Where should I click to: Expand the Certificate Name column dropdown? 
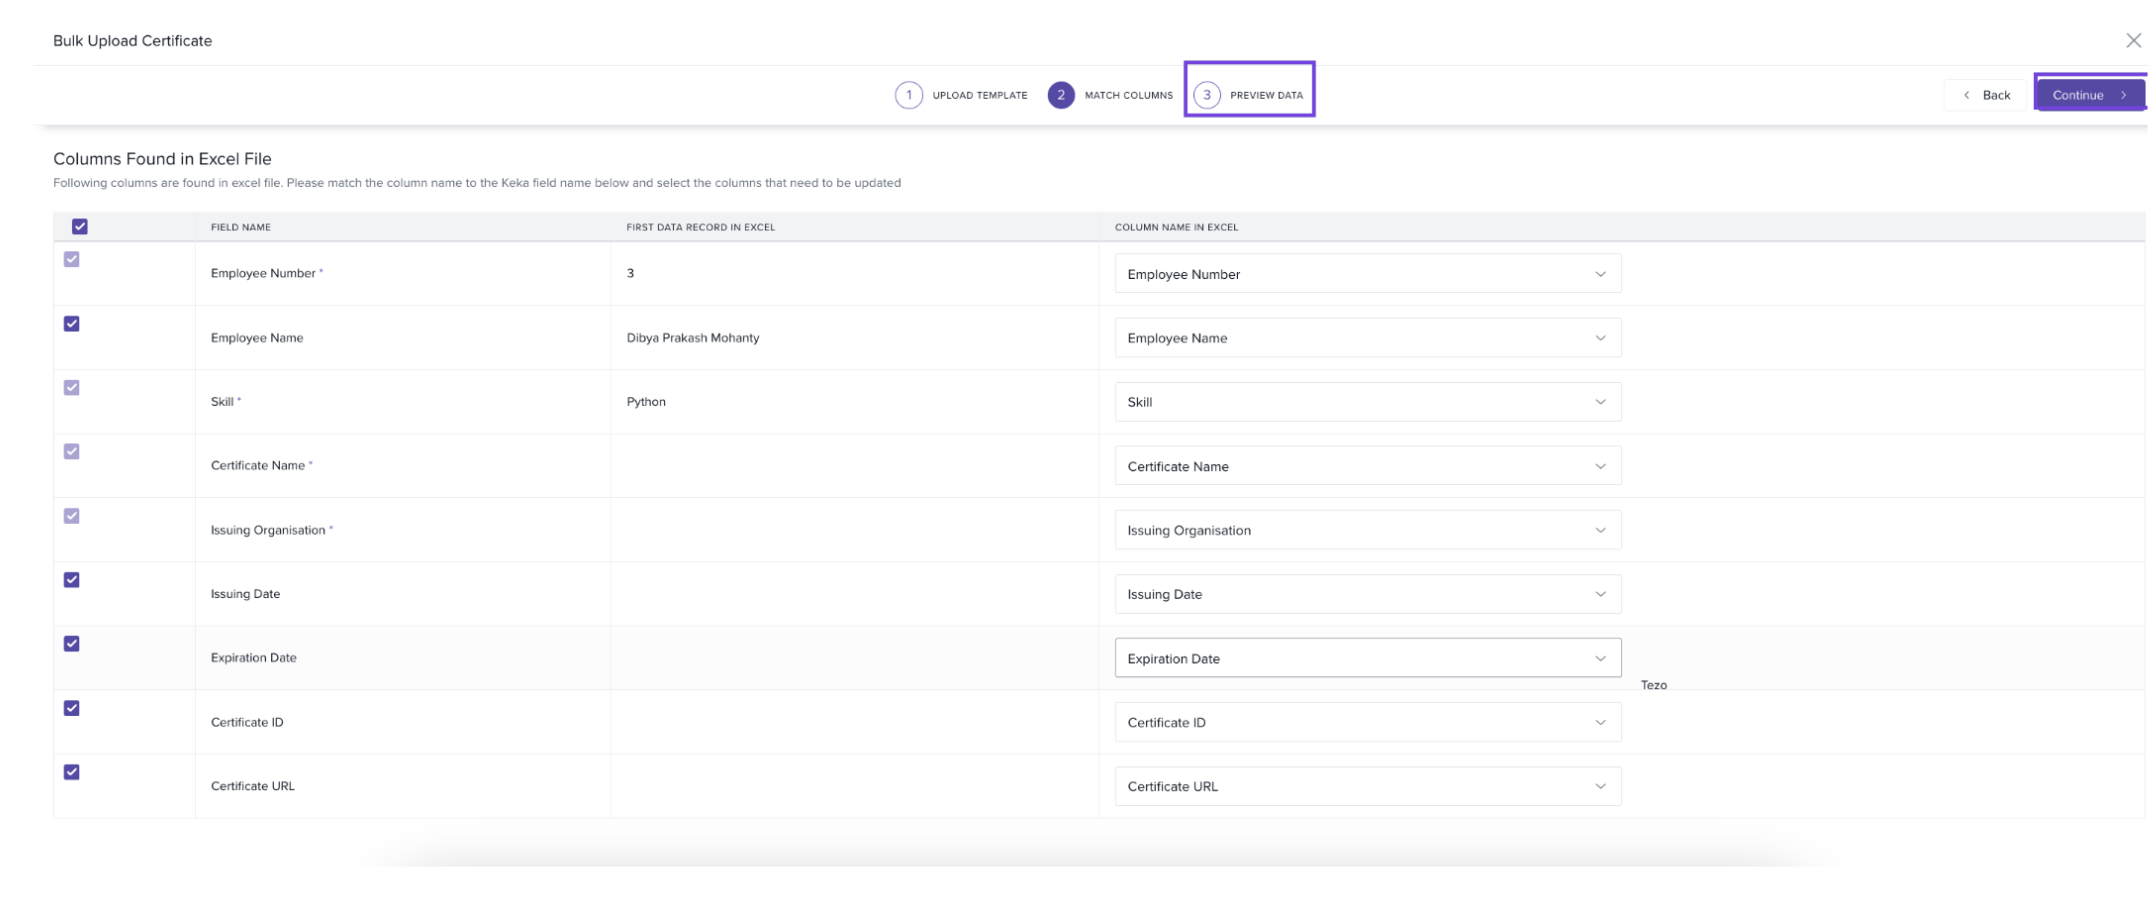(x=1367, y=466)
